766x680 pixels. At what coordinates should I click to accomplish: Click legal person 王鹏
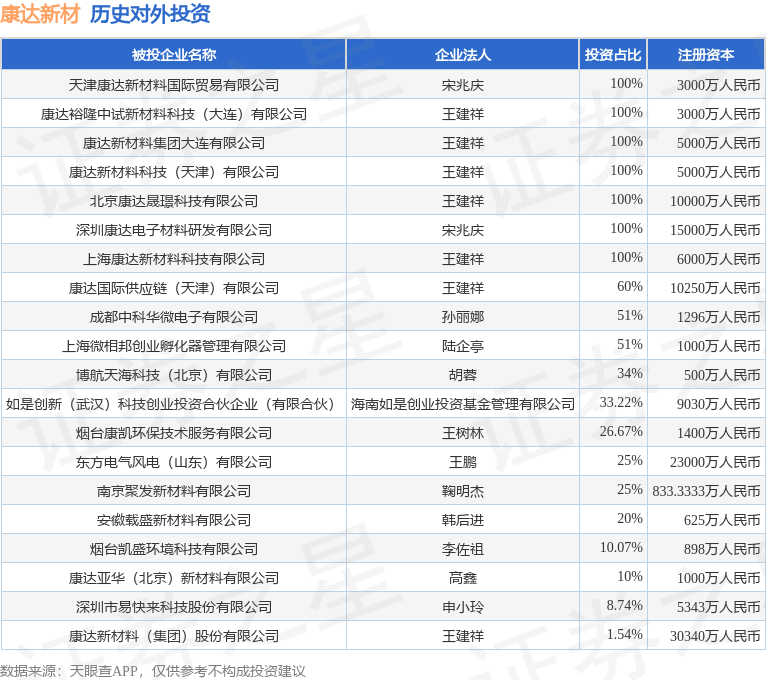(x=463, y=462)
